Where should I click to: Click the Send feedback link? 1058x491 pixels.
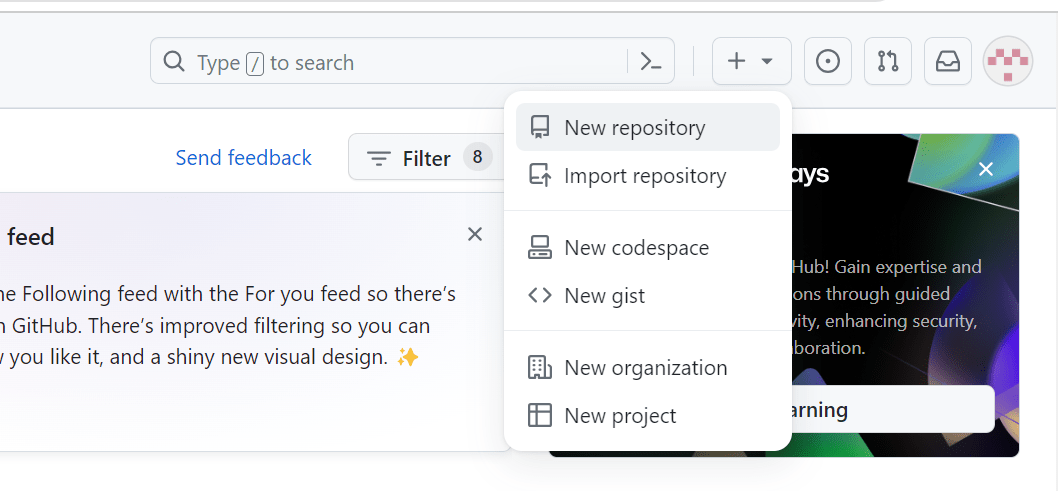(x=244, y=158)
